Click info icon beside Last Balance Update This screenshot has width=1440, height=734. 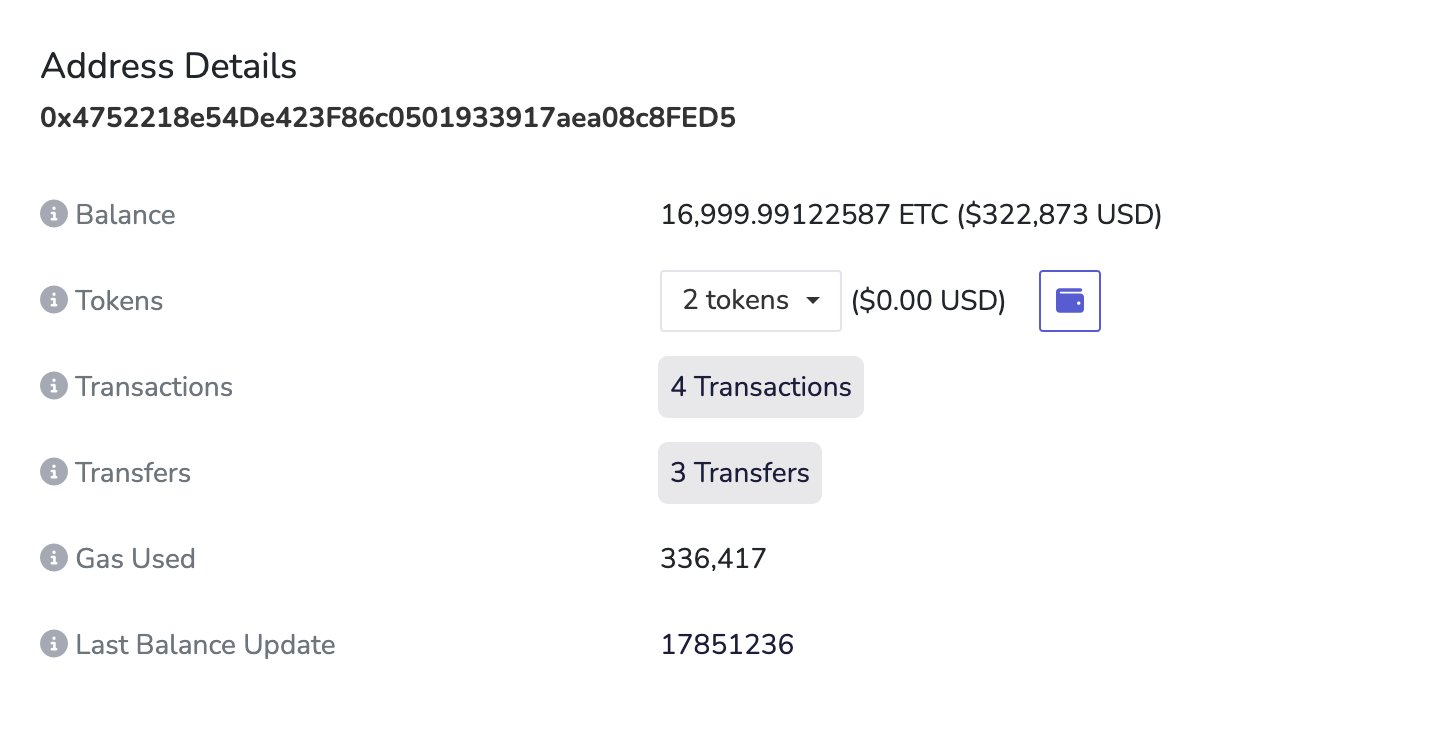point(52,644)
